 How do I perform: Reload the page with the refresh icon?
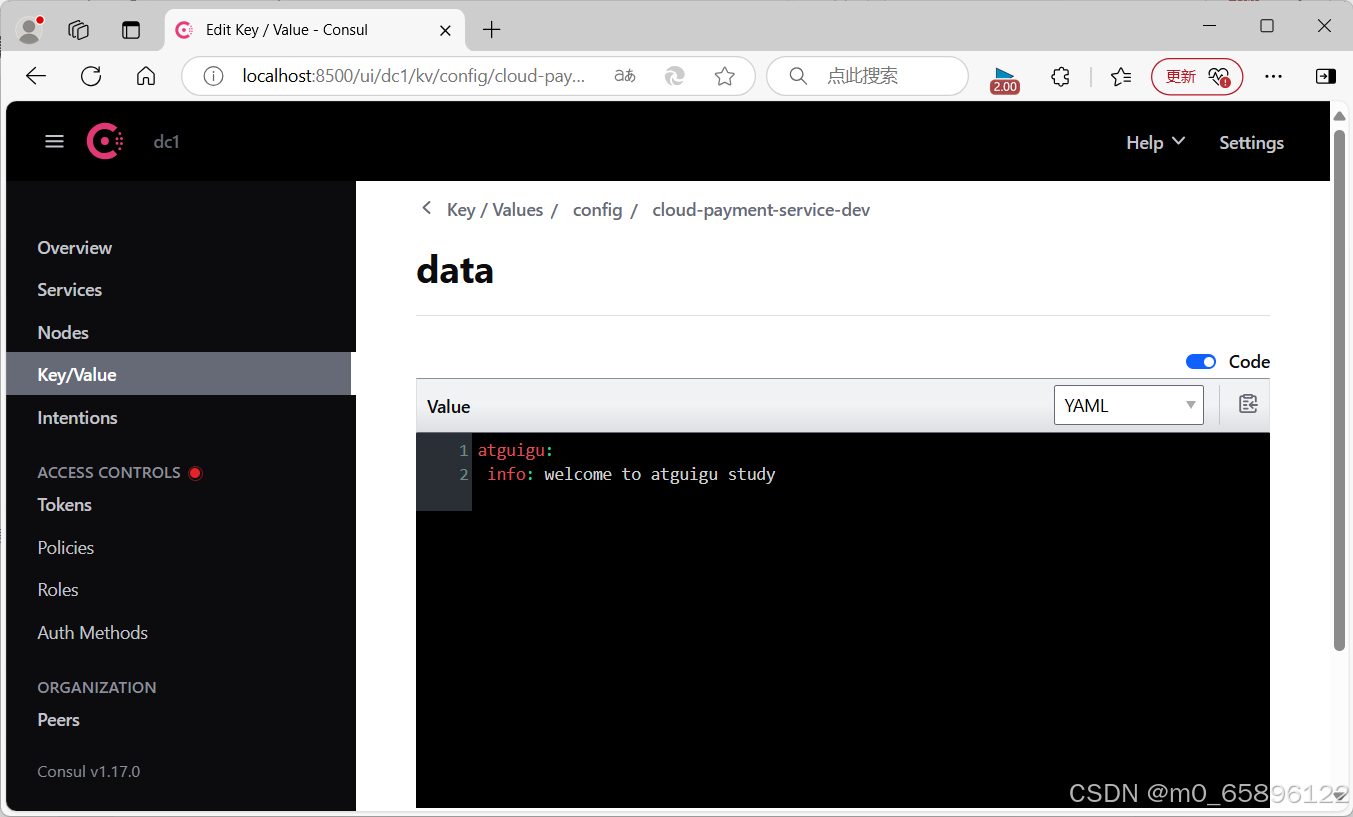pos(91,76)
